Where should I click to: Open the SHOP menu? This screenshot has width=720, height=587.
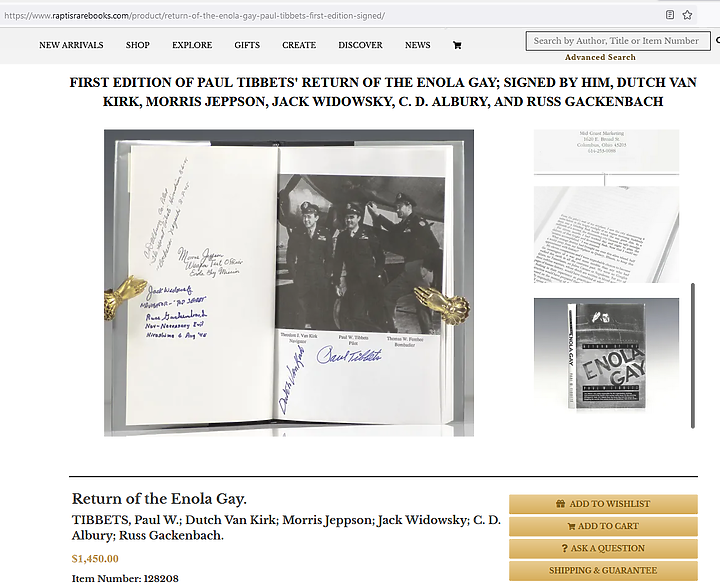138,45
